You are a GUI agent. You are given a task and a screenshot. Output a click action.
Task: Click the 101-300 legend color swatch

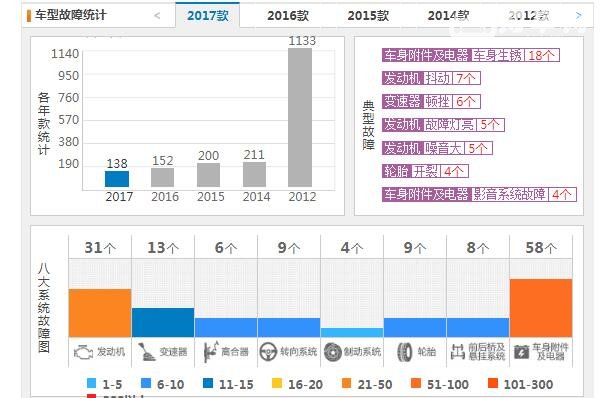[493, 383]
